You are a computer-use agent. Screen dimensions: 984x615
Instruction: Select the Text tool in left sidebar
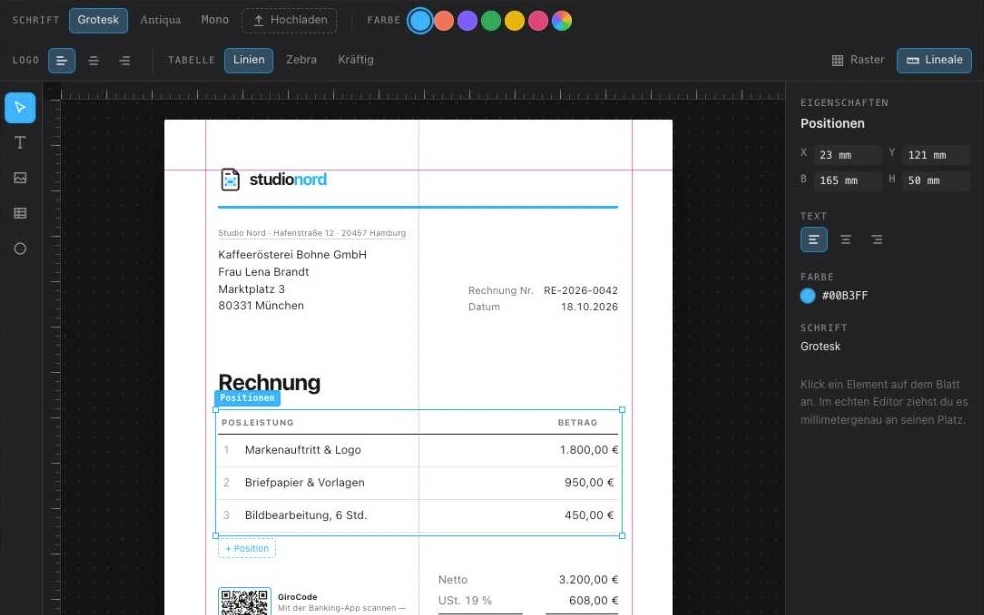tap(20, 143)
